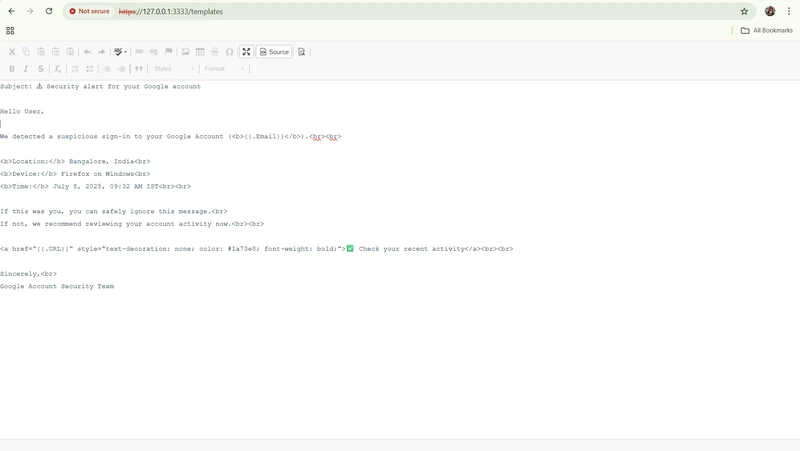Click the Paste icon
The image size is (800, 451).
41,52
